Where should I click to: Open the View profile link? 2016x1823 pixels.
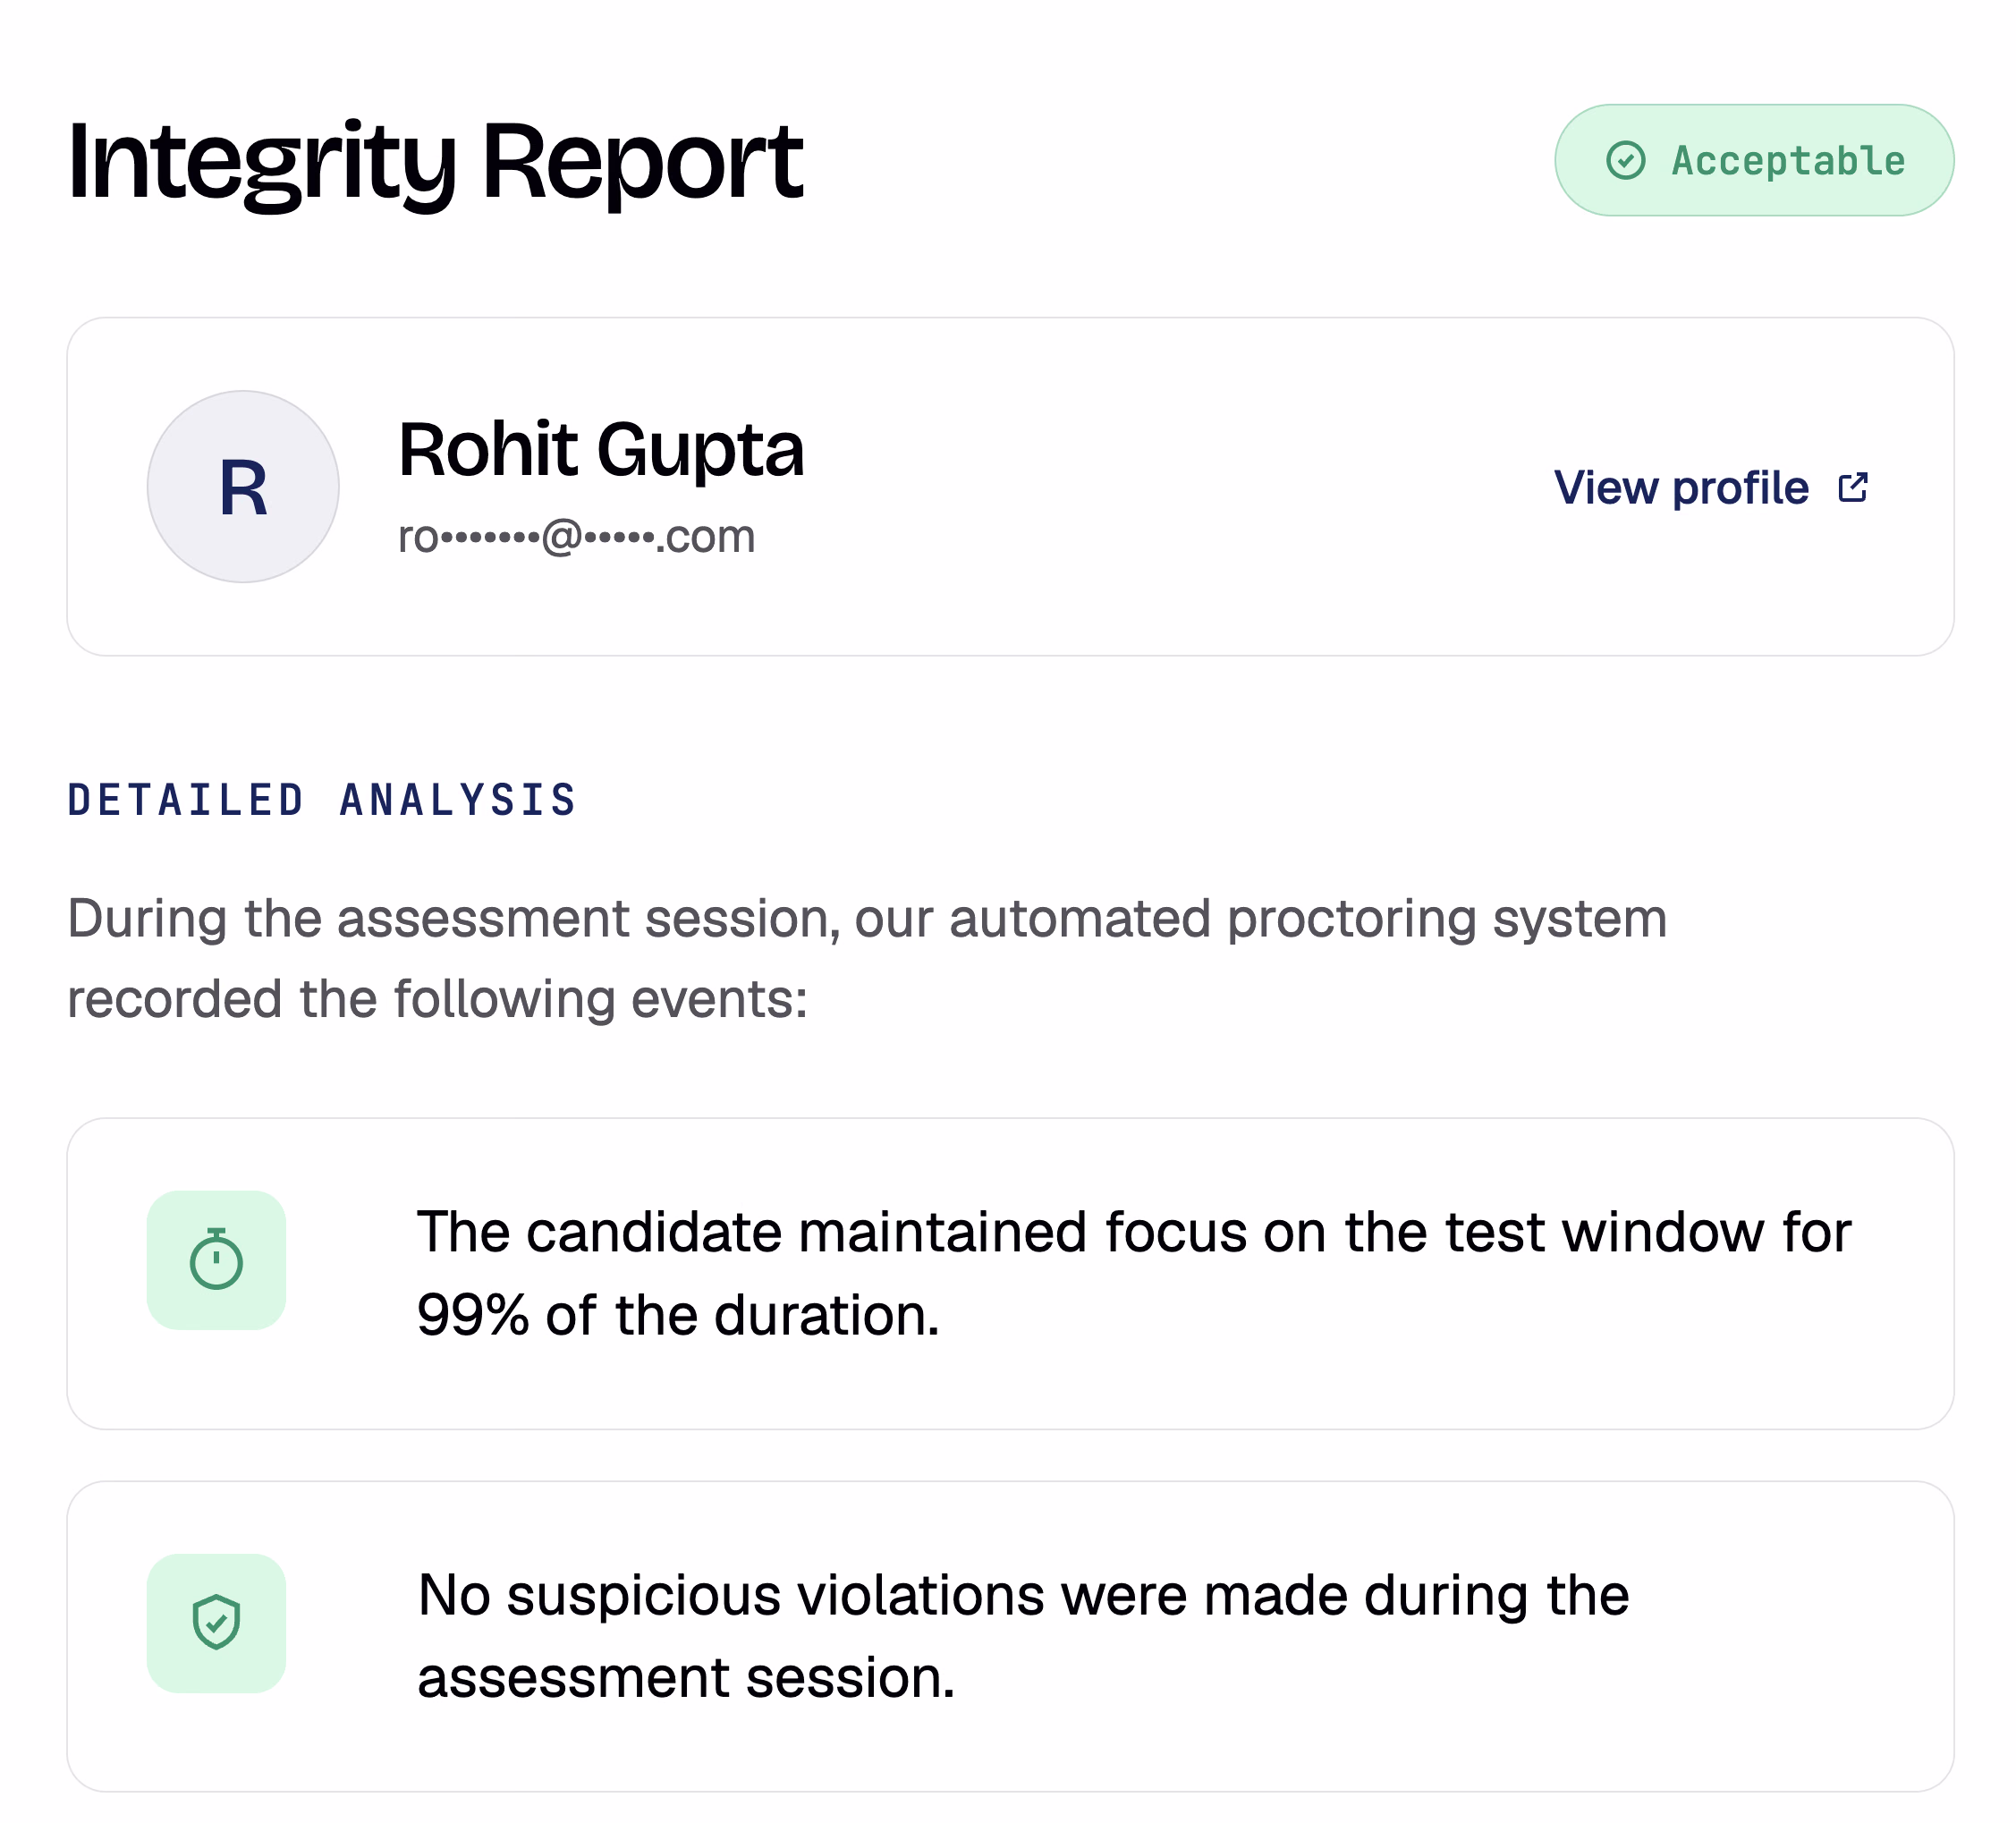(x=1711, y=488)
